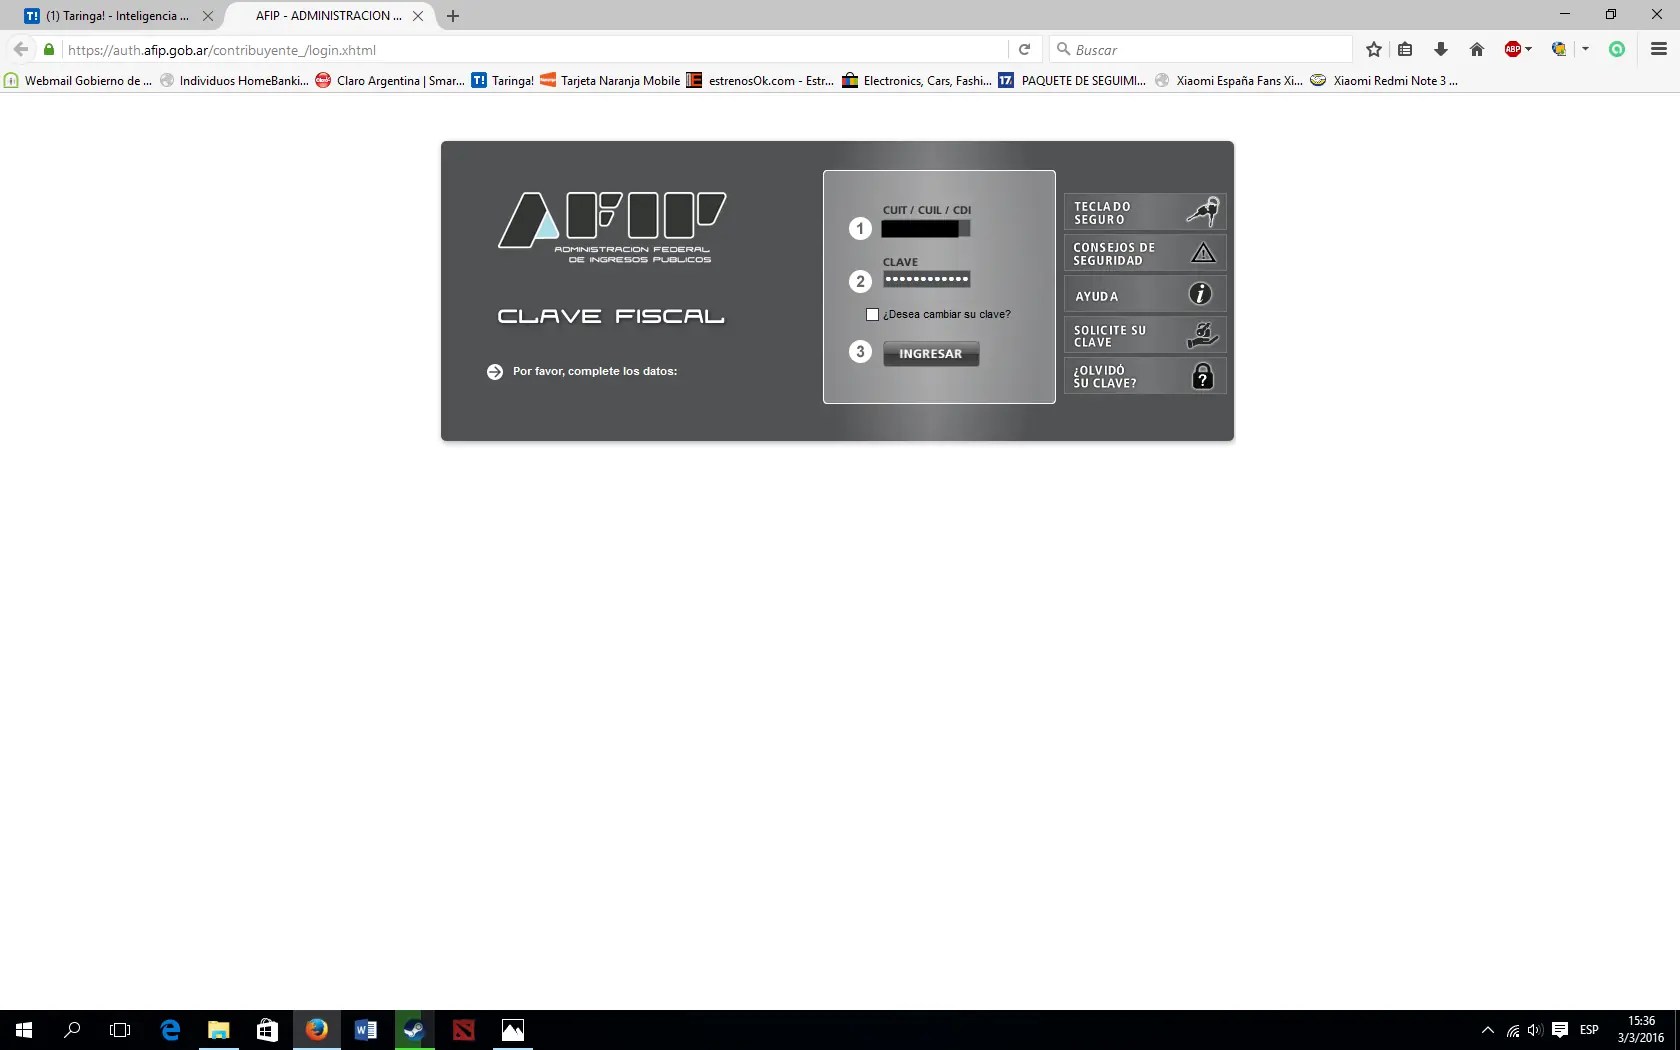Image resolution: width=1680 pixels, height=1050 pixels.
Task: Open the Action Center notifications
Action: 1560,1030
